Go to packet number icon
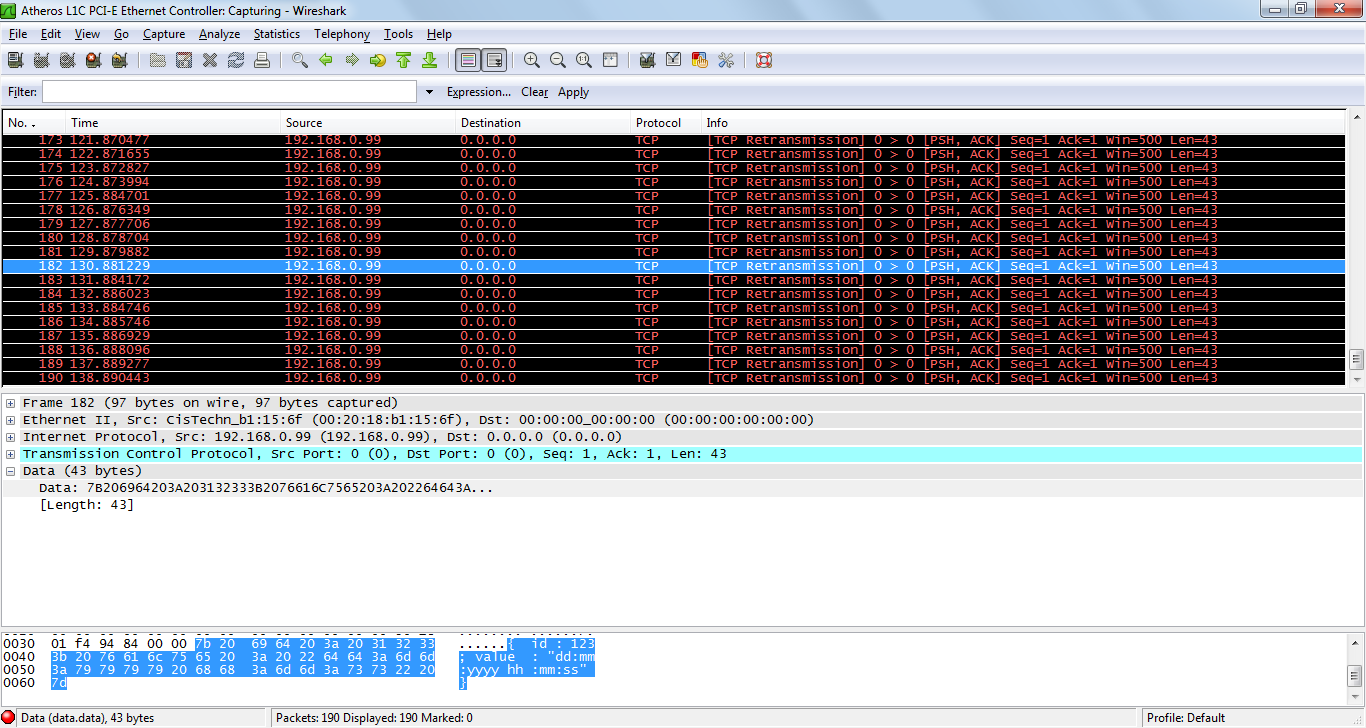 378,60
